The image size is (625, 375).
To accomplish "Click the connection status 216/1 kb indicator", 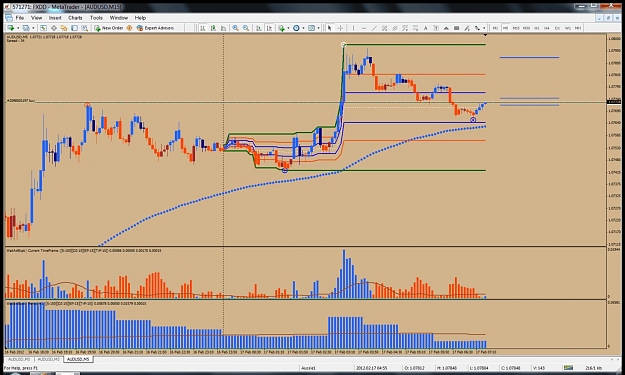I will [594, 368].
